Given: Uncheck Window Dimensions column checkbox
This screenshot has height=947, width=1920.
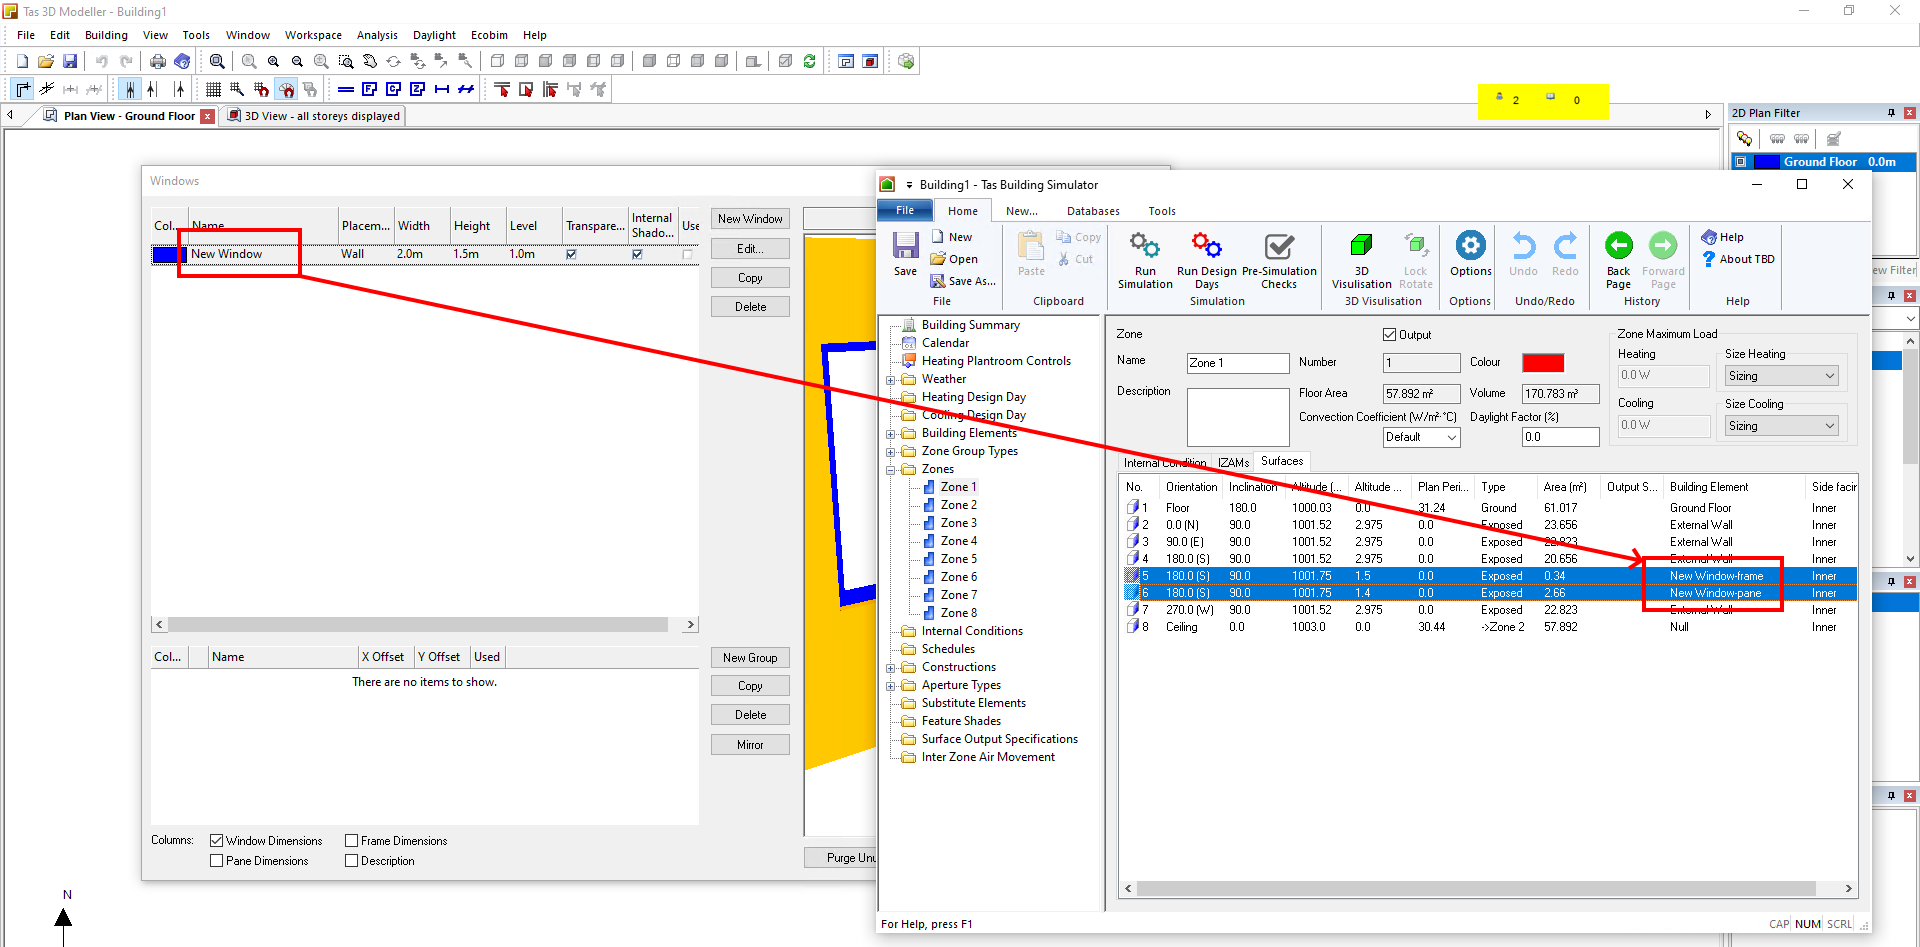Looking at the screenshot, I should coord(216,840).
